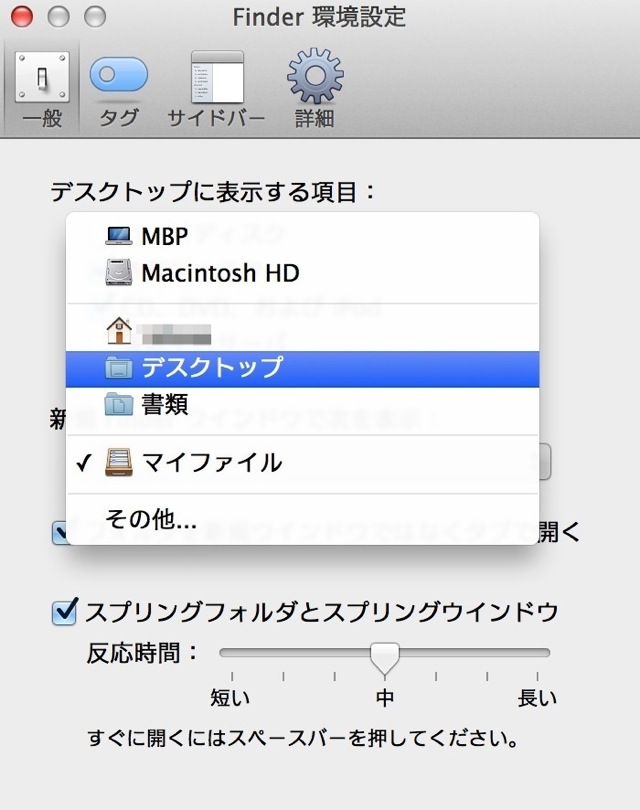Viewport: 640px width, 810px height.
Task: Choose MBP from the popup menu
Action: click(302, 236)
